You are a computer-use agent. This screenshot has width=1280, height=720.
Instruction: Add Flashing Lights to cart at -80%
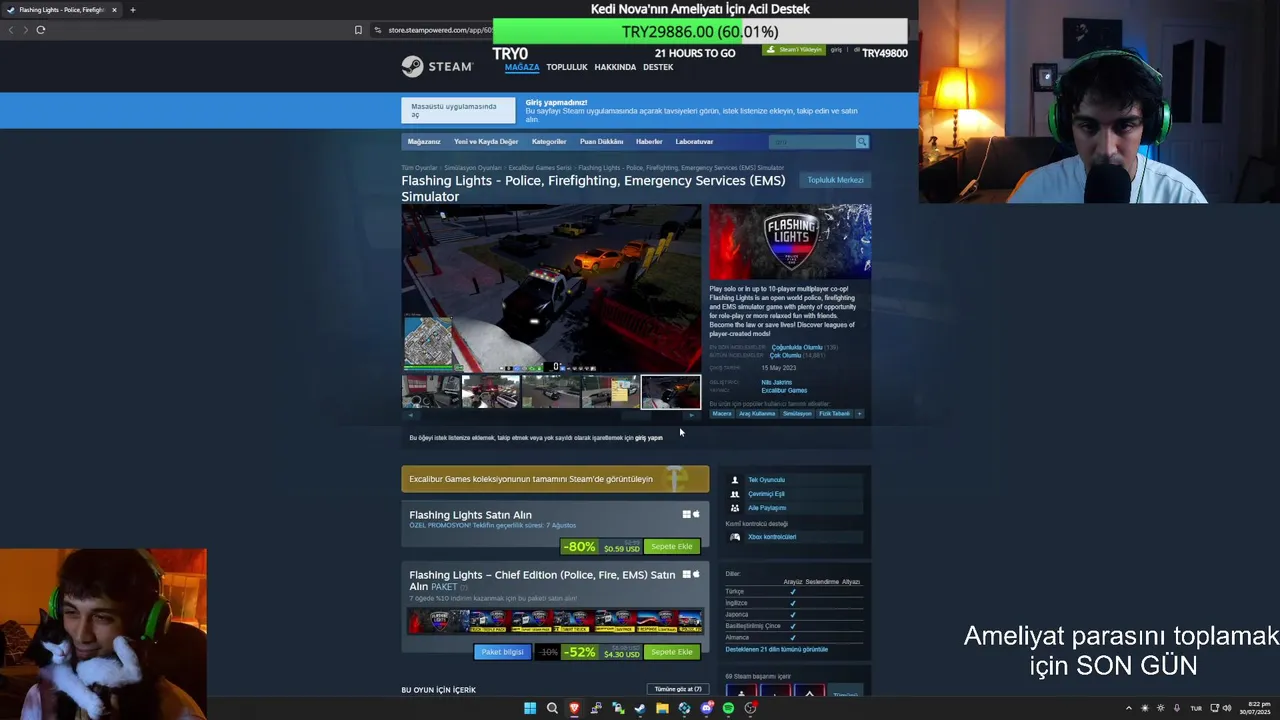[671, 547]
